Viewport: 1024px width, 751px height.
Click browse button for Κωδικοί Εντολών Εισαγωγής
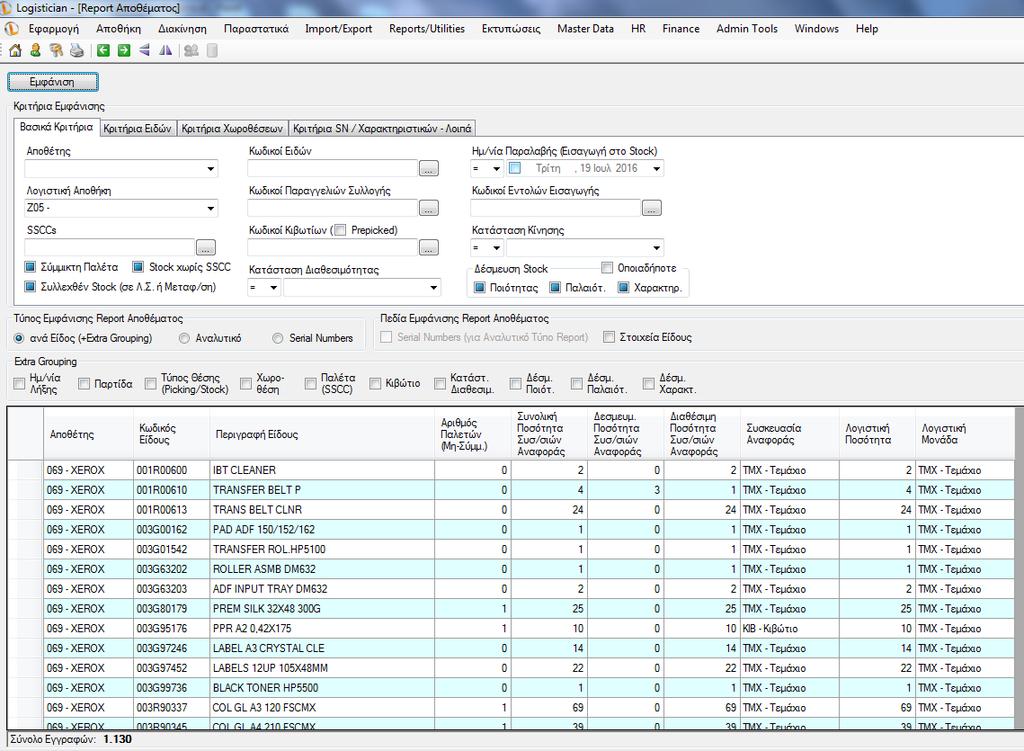(x=652, y=208)
